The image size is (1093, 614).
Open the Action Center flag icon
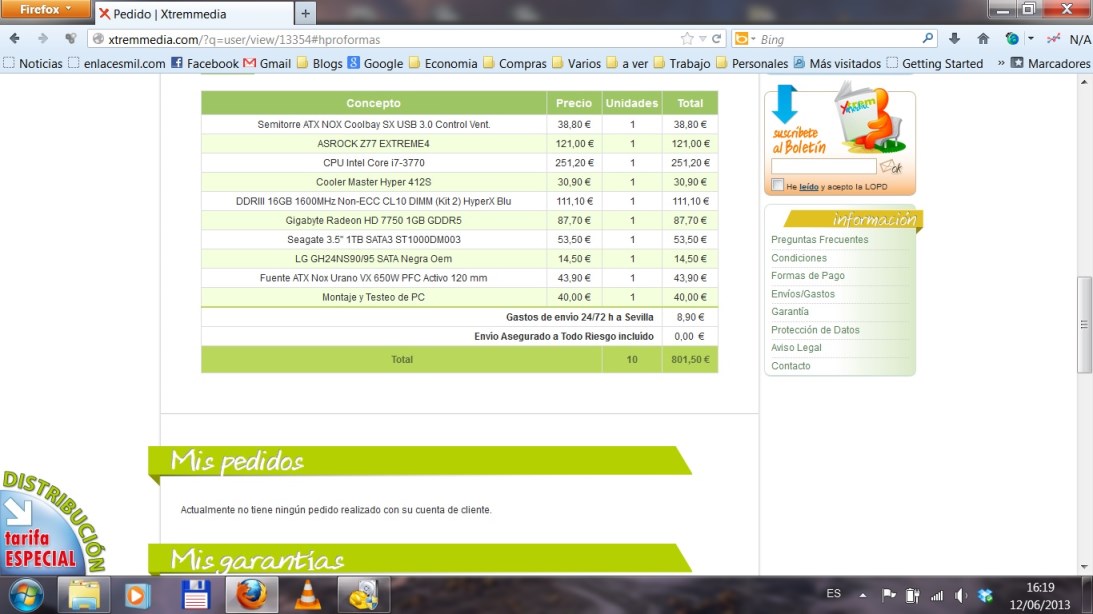click(889, 595)
